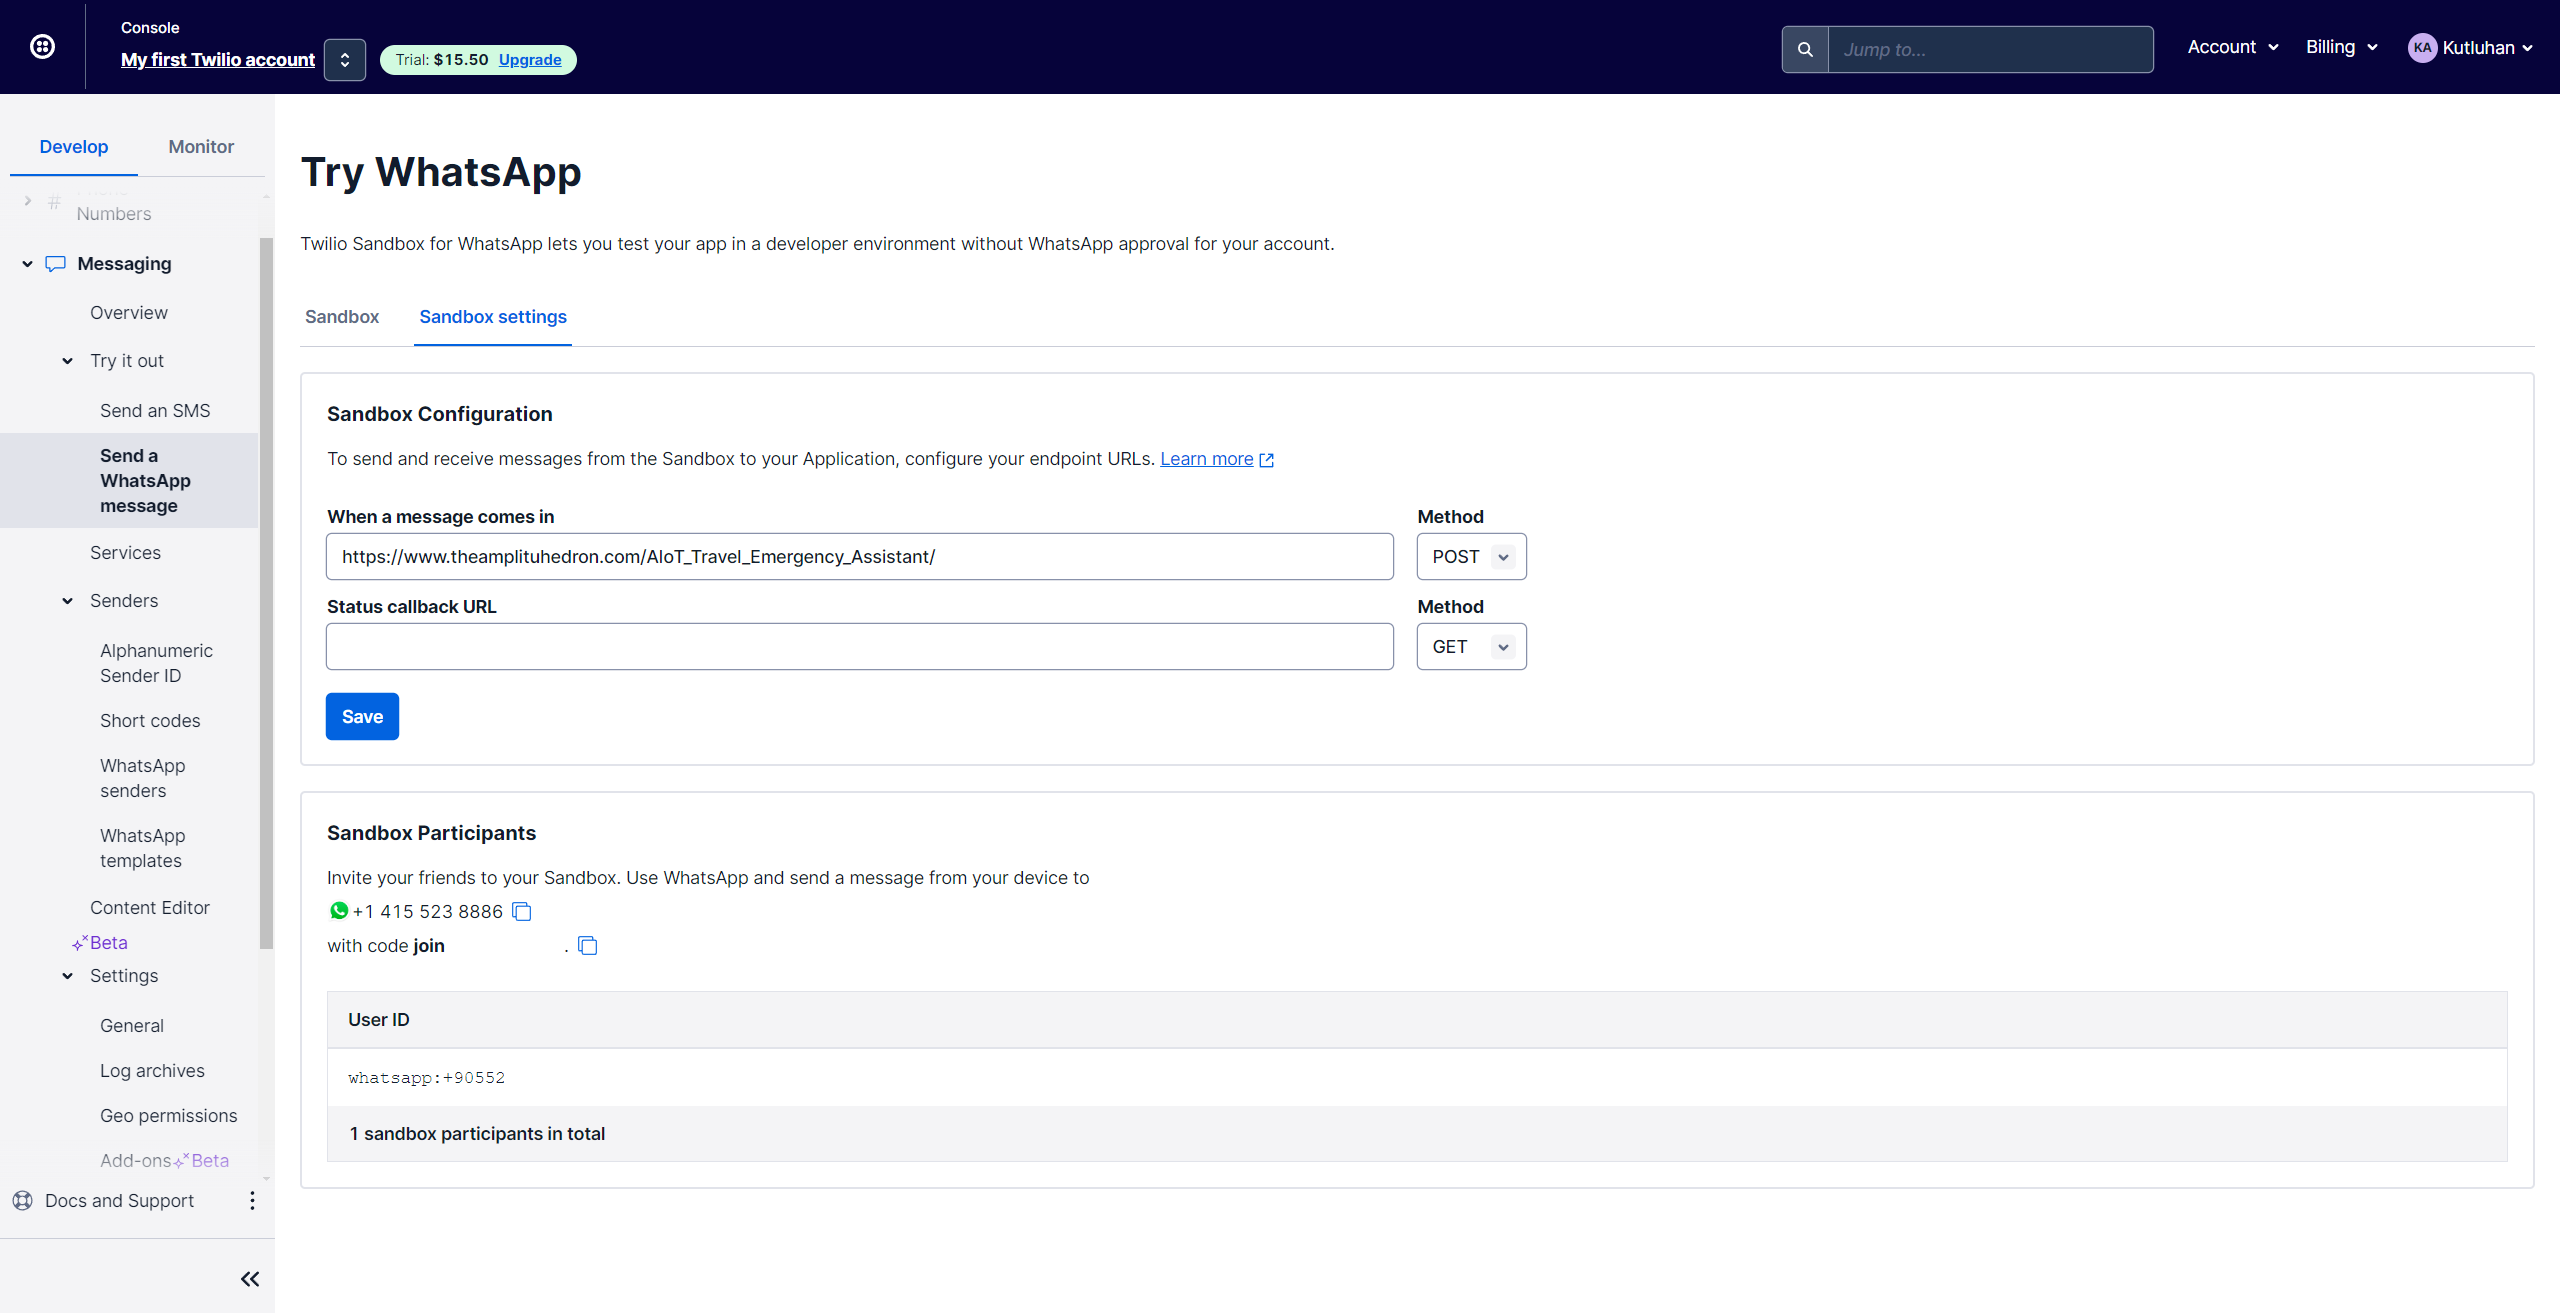Switch to the Develop tab
The image size is (2560, 1313).
tap(74, 147)
